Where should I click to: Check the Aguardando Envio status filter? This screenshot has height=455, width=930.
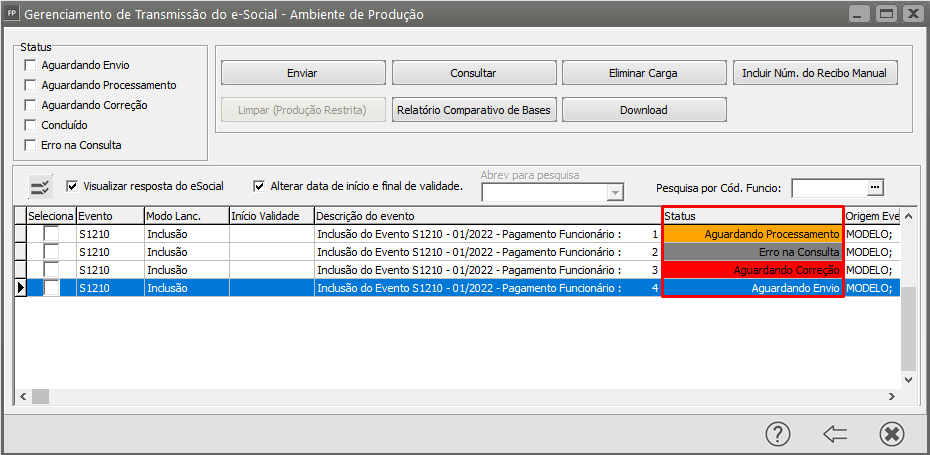click(30, 65)
